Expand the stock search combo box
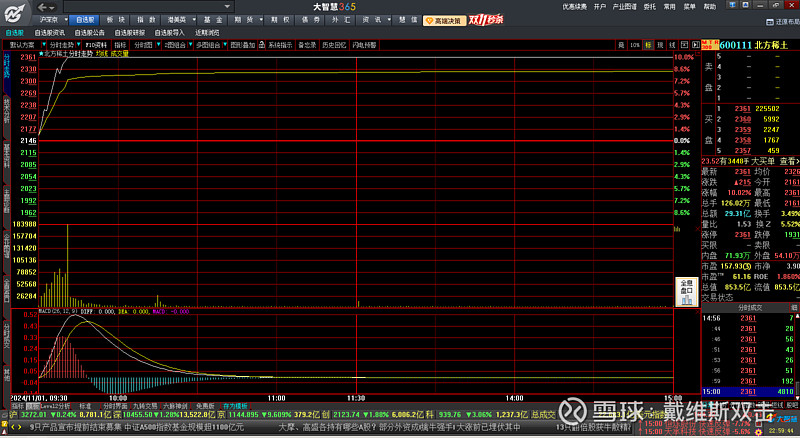This screenshot has height=438, width=800. [x=228, y=7]
